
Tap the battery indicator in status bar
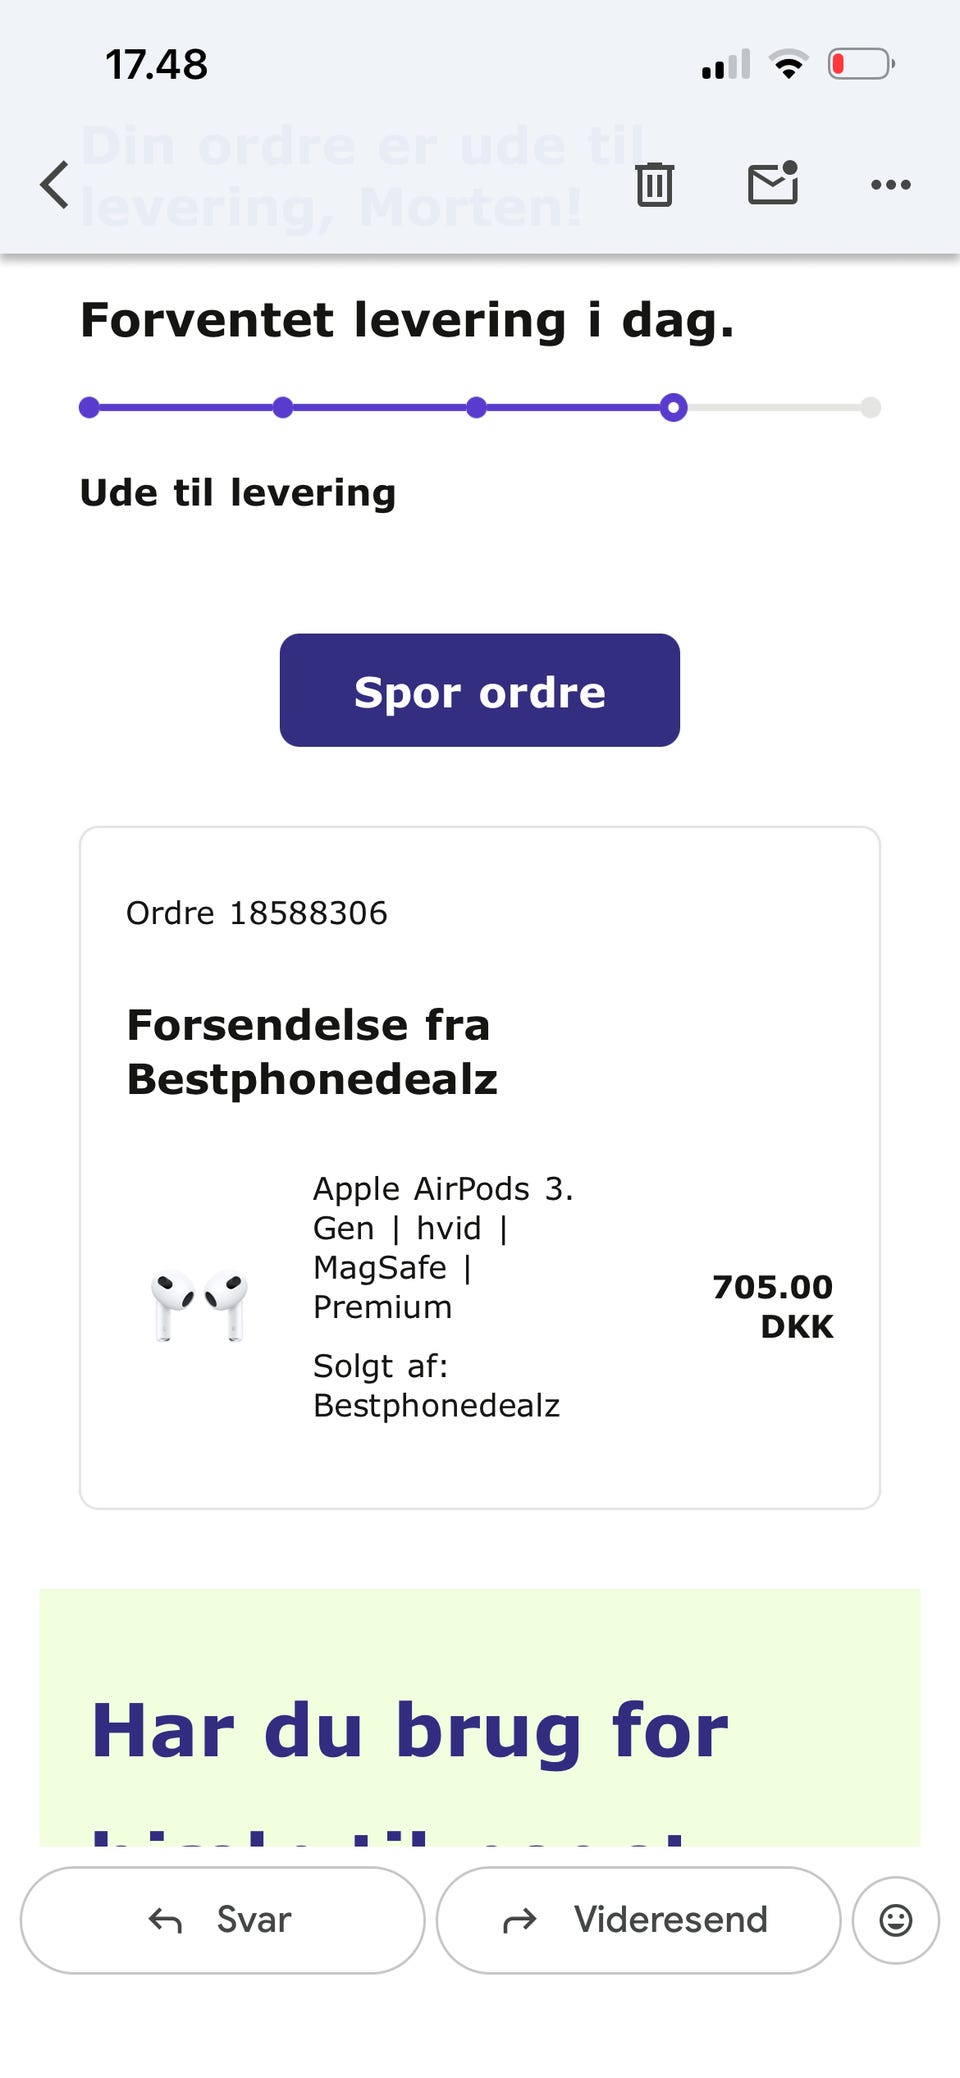[x=861, y=65]
